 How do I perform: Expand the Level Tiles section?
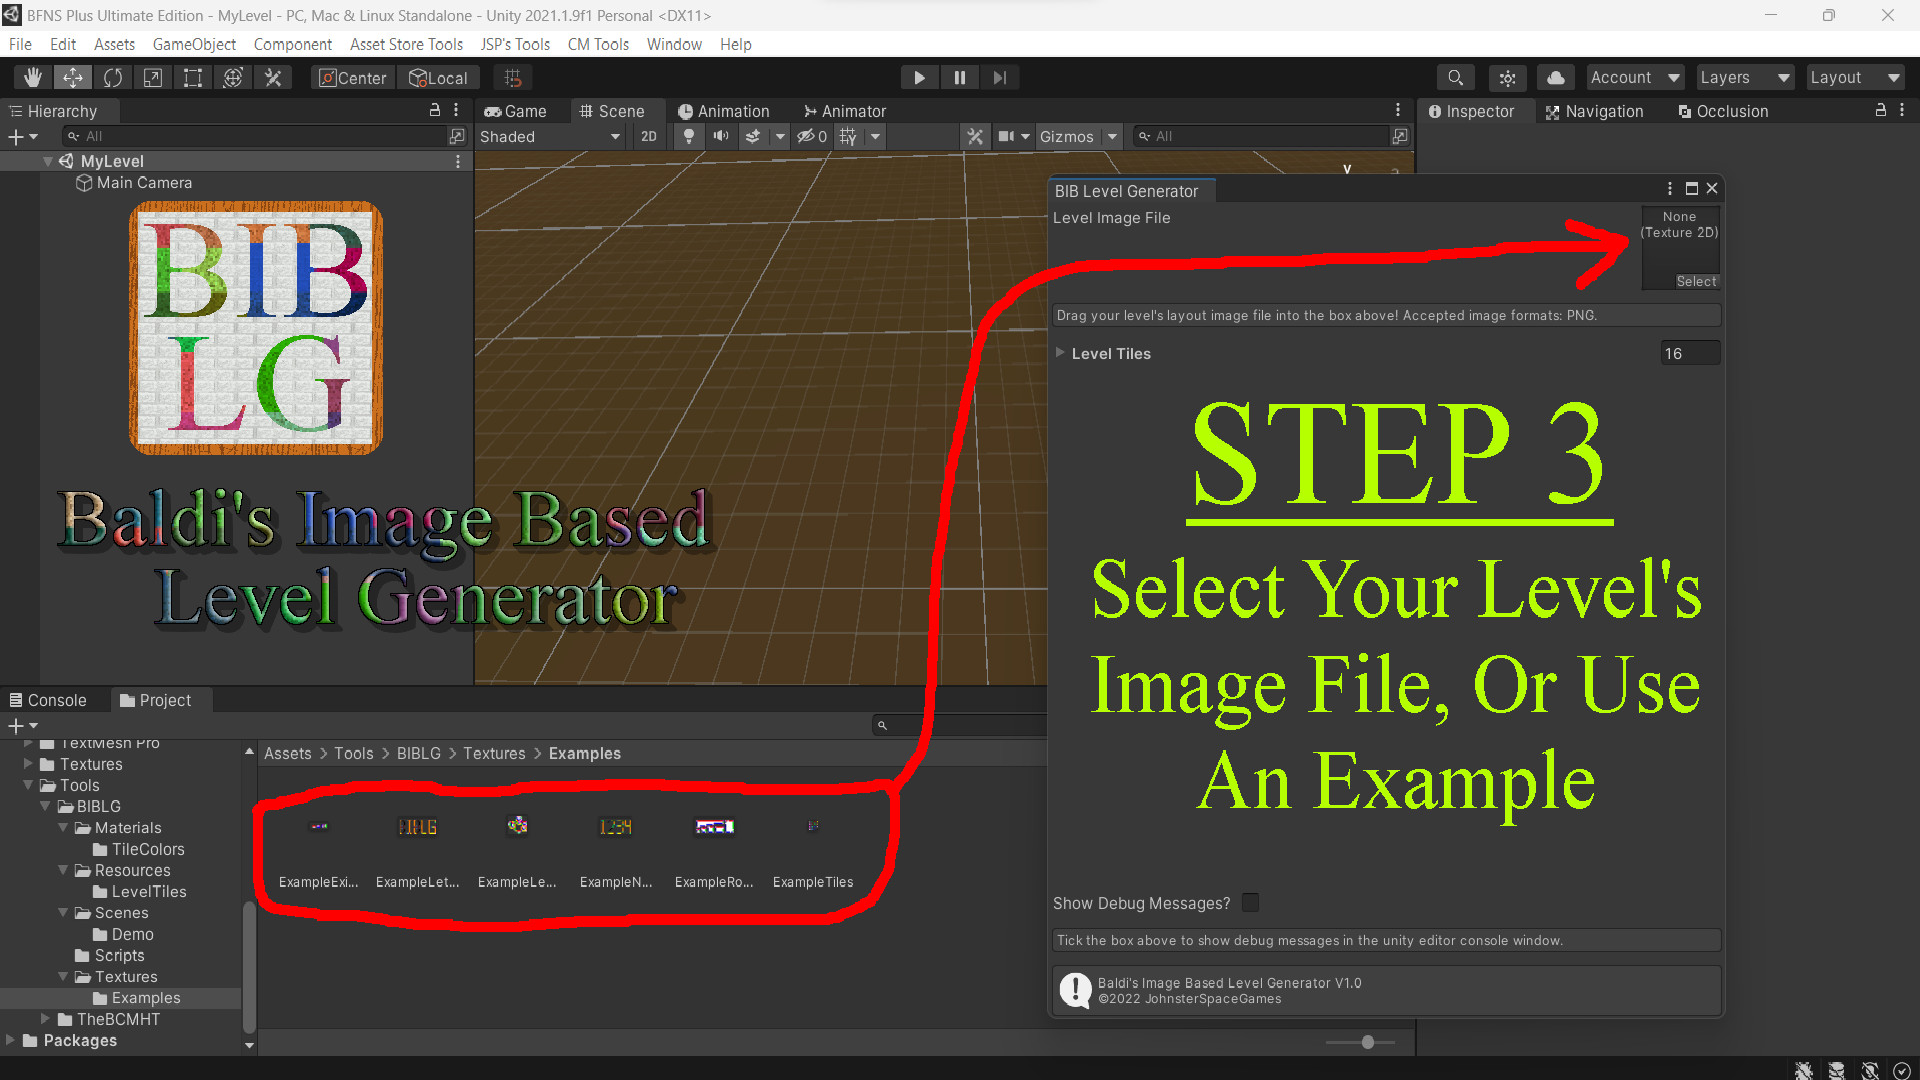(x=1060, y=353)
